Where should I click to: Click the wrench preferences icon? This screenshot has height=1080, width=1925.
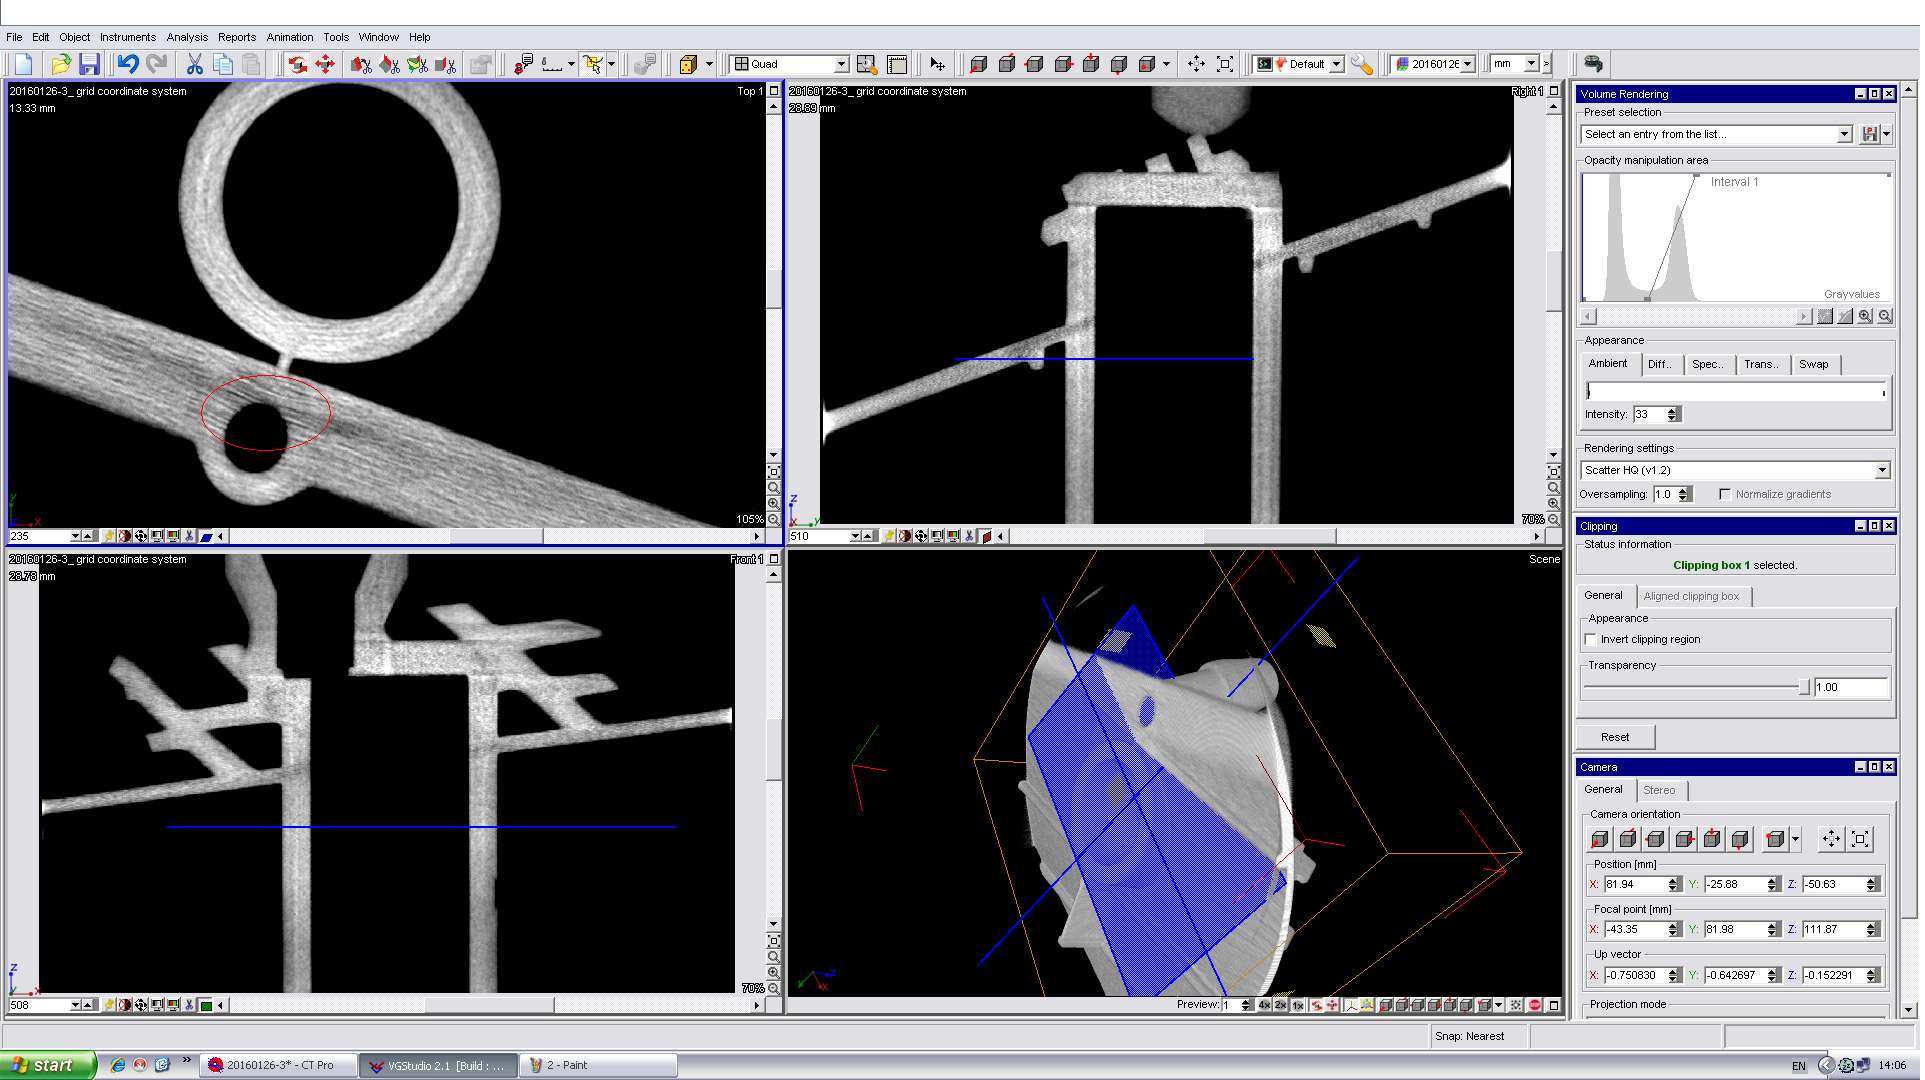coord(1361,64)
